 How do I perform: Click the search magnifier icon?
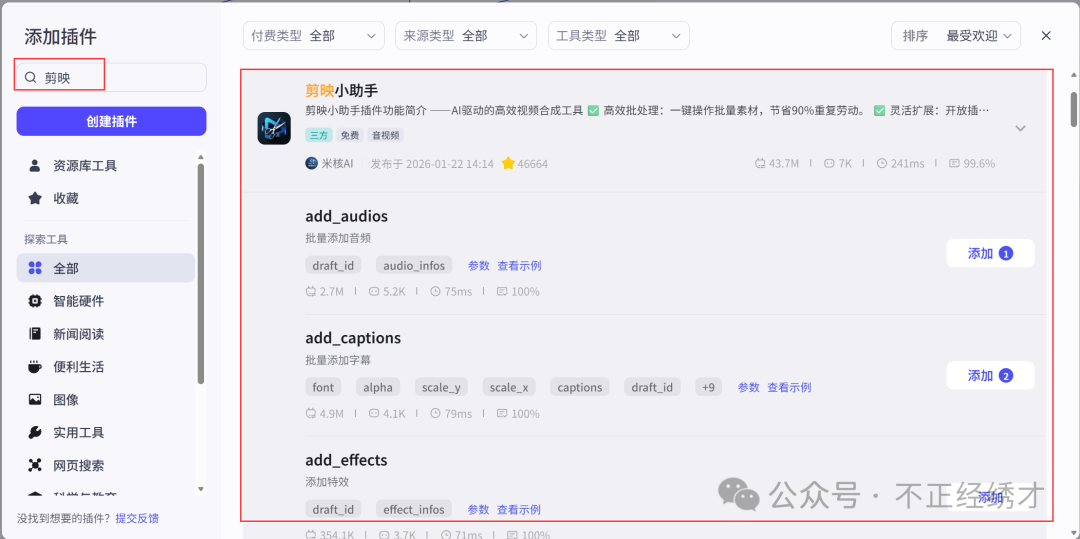30,78
